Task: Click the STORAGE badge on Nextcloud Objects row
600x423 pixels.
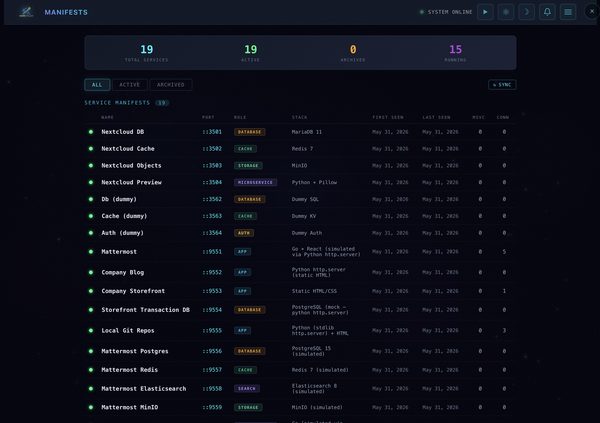Action: click(x=248, y=165)
